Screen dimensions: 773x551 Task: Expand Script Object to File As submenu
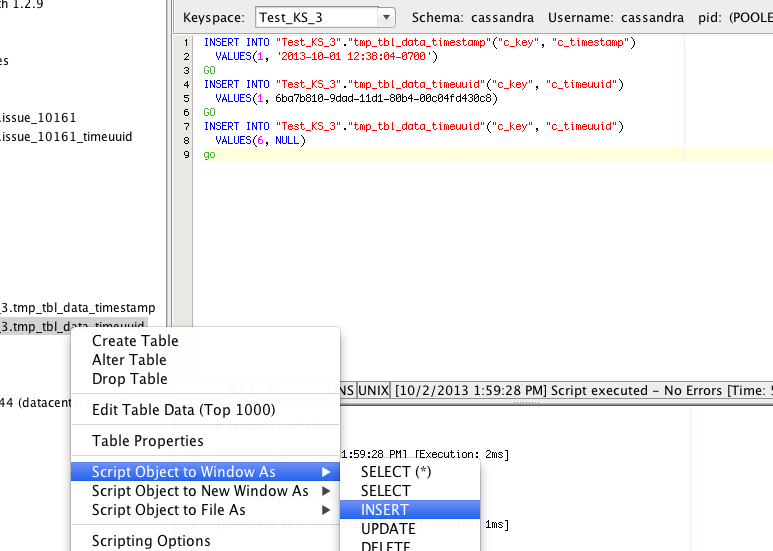coord(205,510)
